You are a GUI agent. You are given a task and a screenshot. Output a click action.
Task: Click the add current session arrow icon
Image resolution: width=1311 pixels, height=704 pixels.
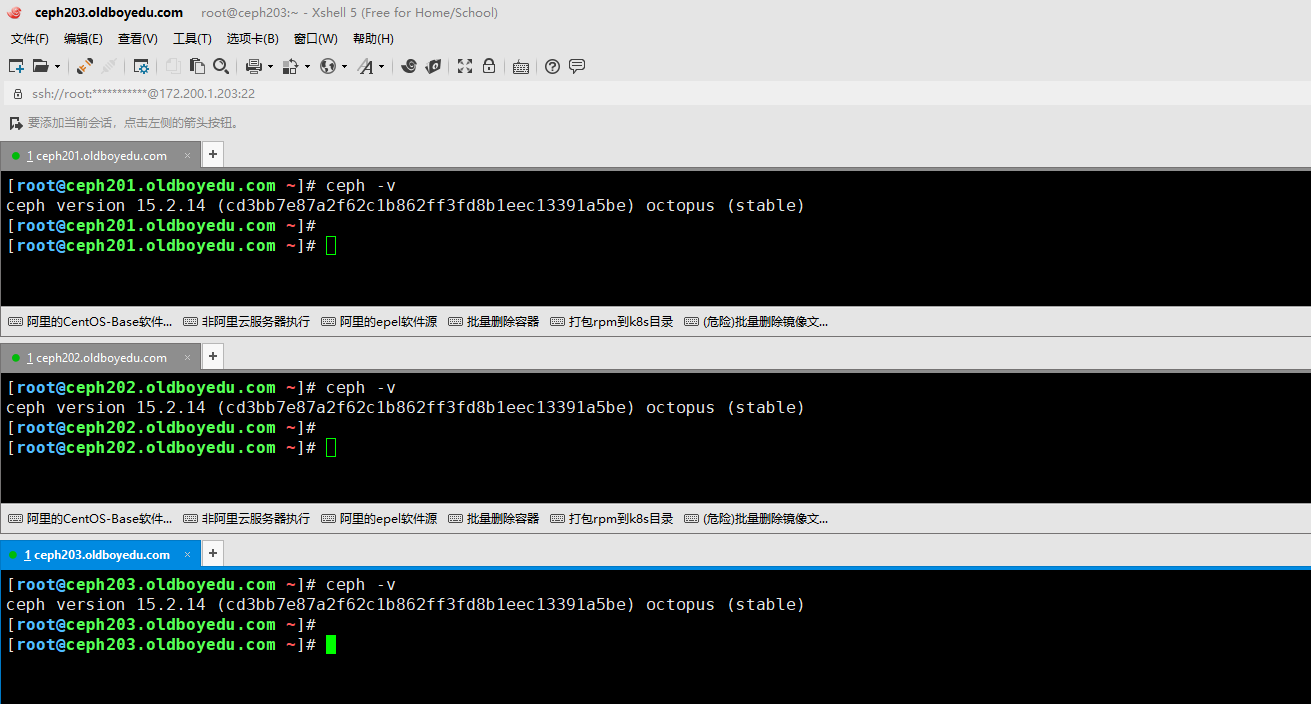click(x=15, y=123)
